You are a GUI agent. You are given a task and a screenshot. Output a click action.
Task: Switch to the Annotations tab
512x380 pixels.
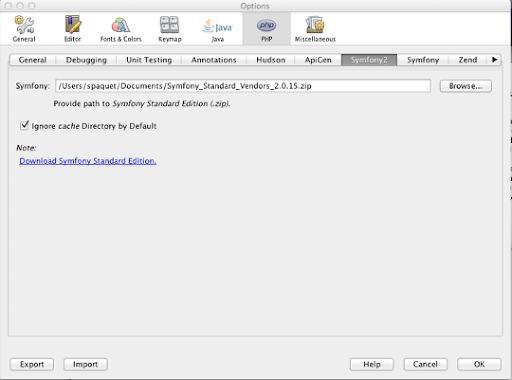214,60
